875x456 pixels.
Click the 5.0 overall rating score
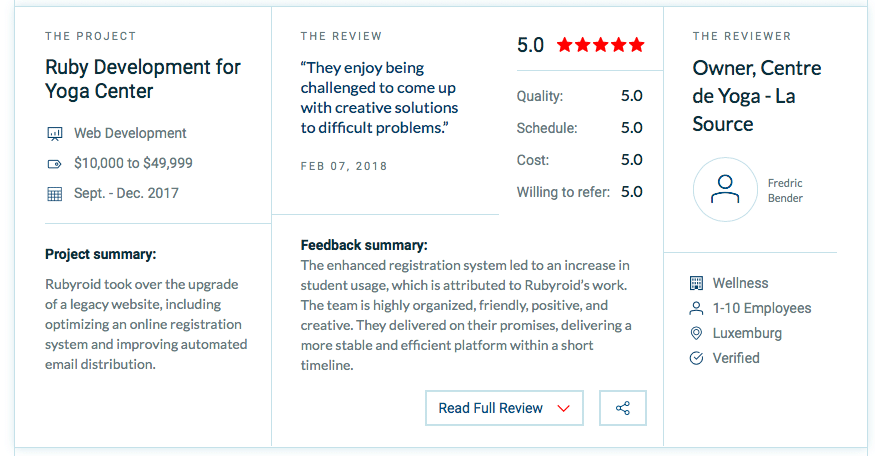click(530, 45)
